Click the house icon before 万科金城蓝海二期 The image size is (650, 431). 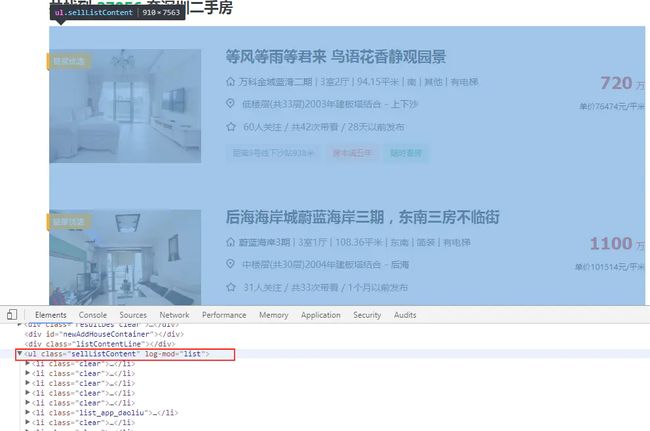(x=230, y=82)
